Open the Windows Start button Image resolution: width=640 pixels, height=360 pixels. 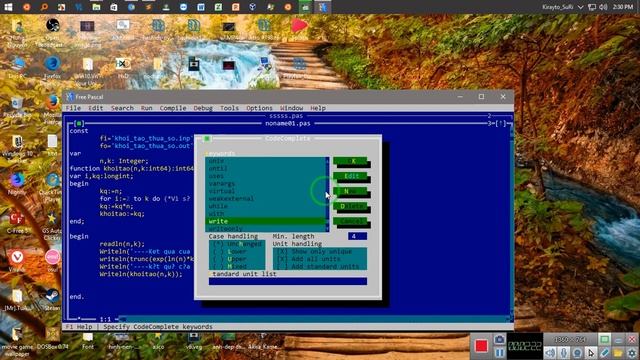tap(8, 7)
